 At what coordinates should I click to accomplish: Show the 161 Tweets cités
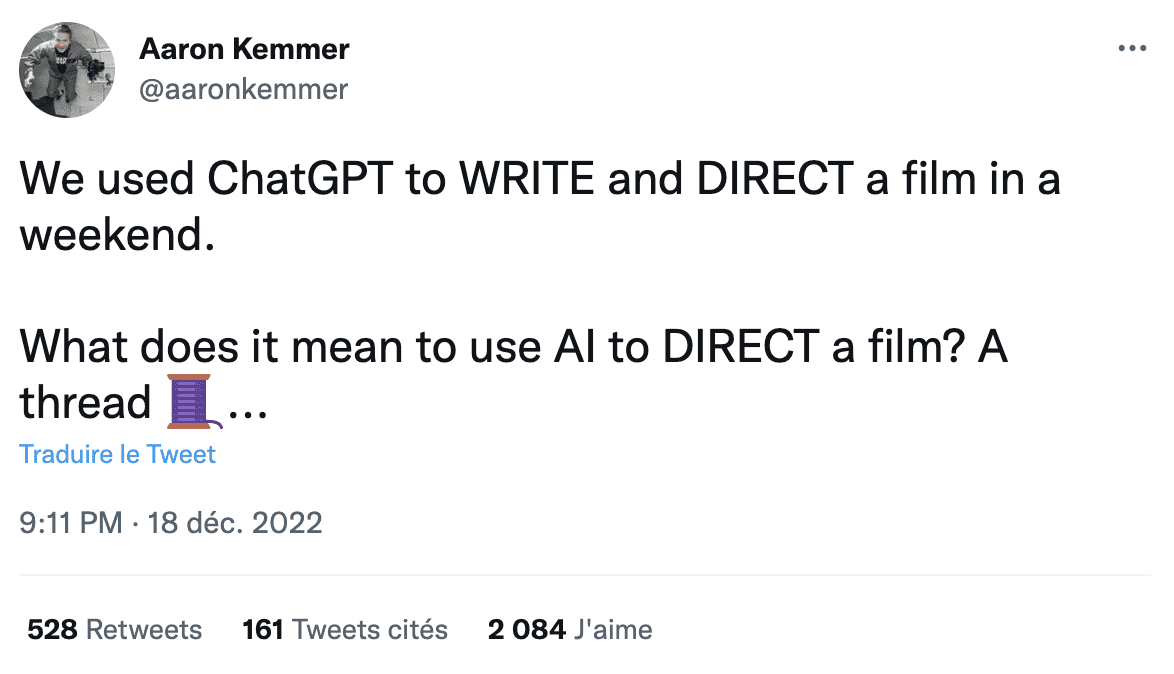(x=345, y=630)
